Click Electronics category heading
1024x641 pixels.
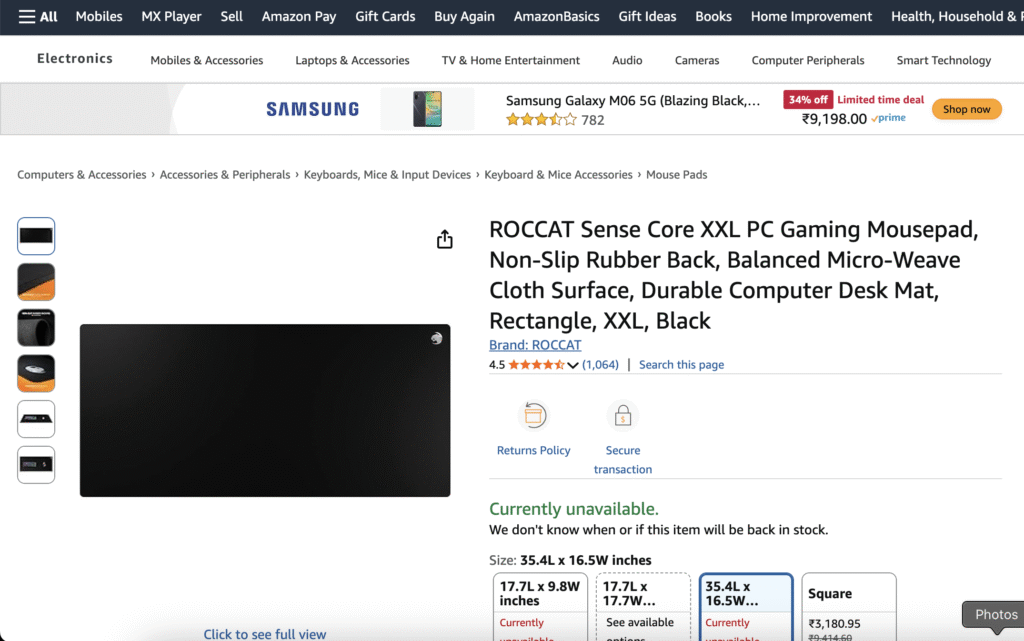coord(75,59)
